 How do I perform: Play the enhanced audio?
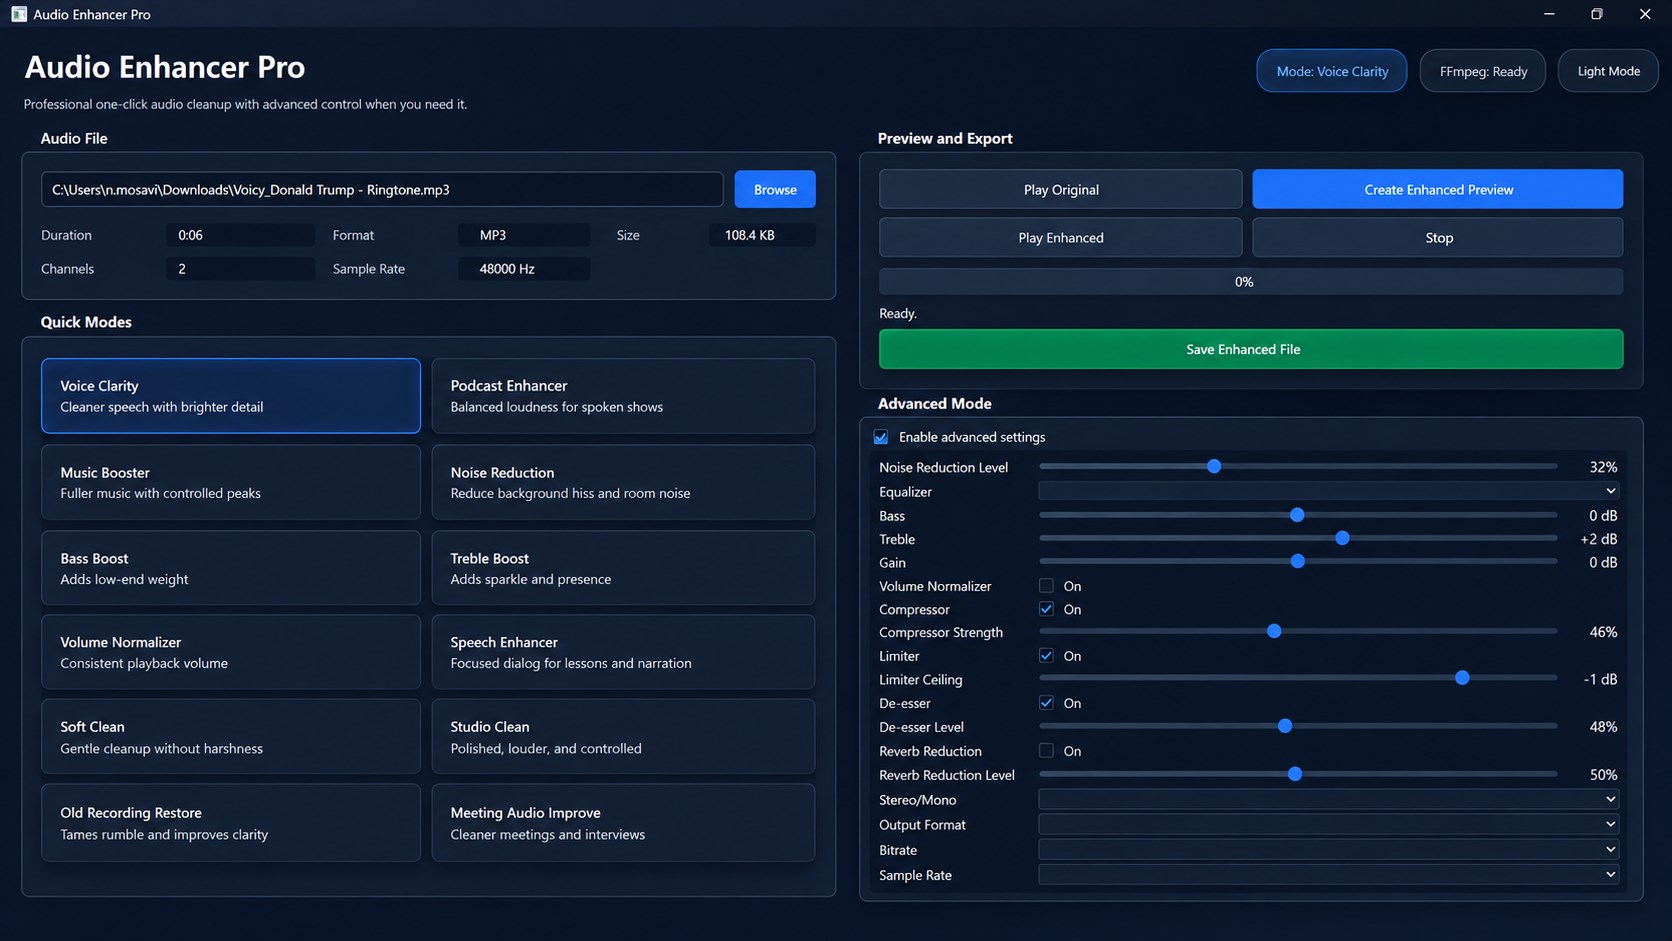pos(1061,237)
